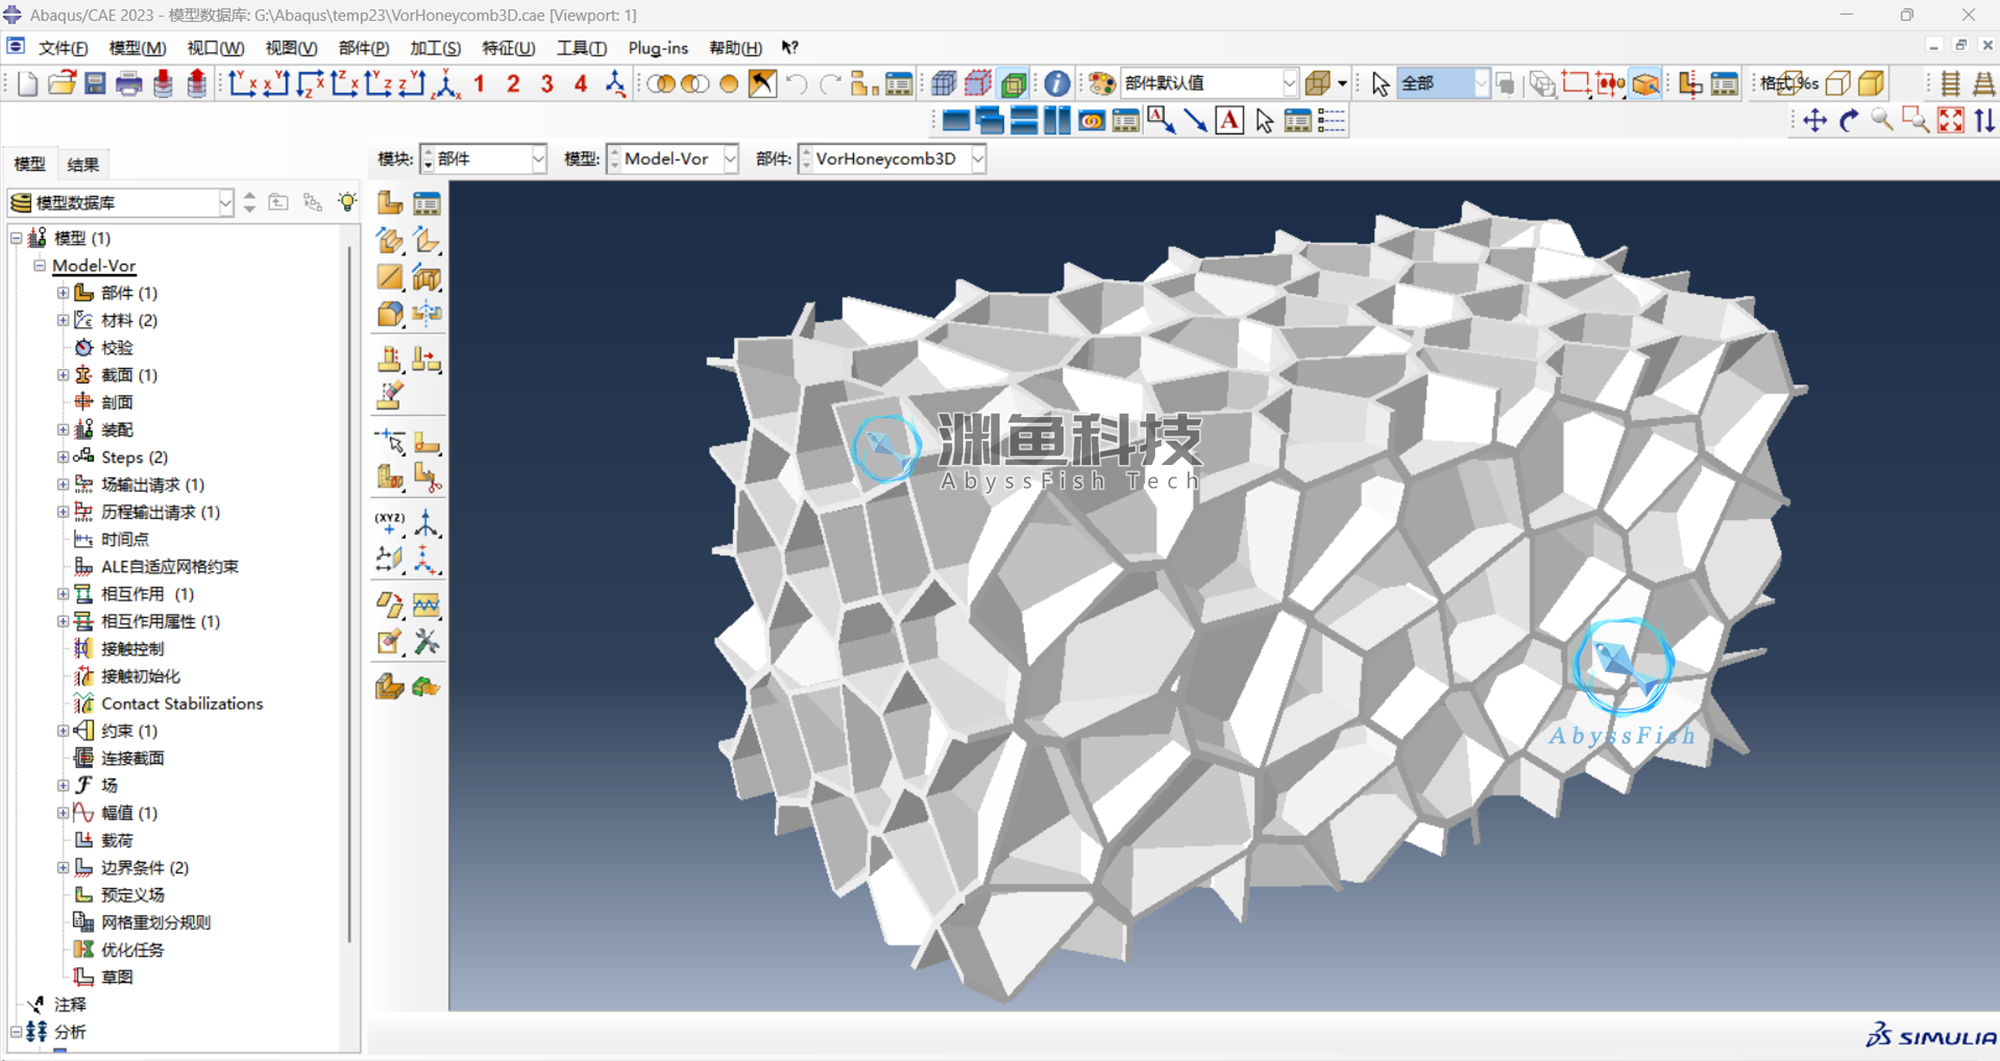
Task: Select the Create Cut Extrude tool
Action: [427, 278]
